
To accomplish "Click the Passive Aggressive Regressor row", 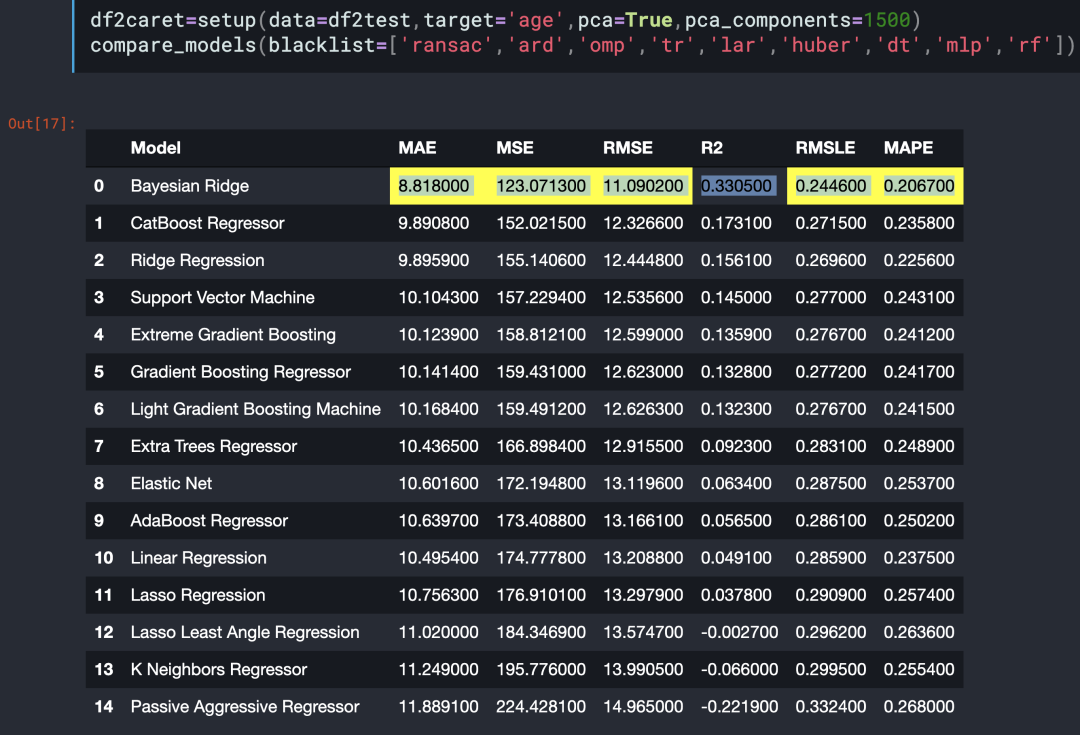I will [524, 707].
